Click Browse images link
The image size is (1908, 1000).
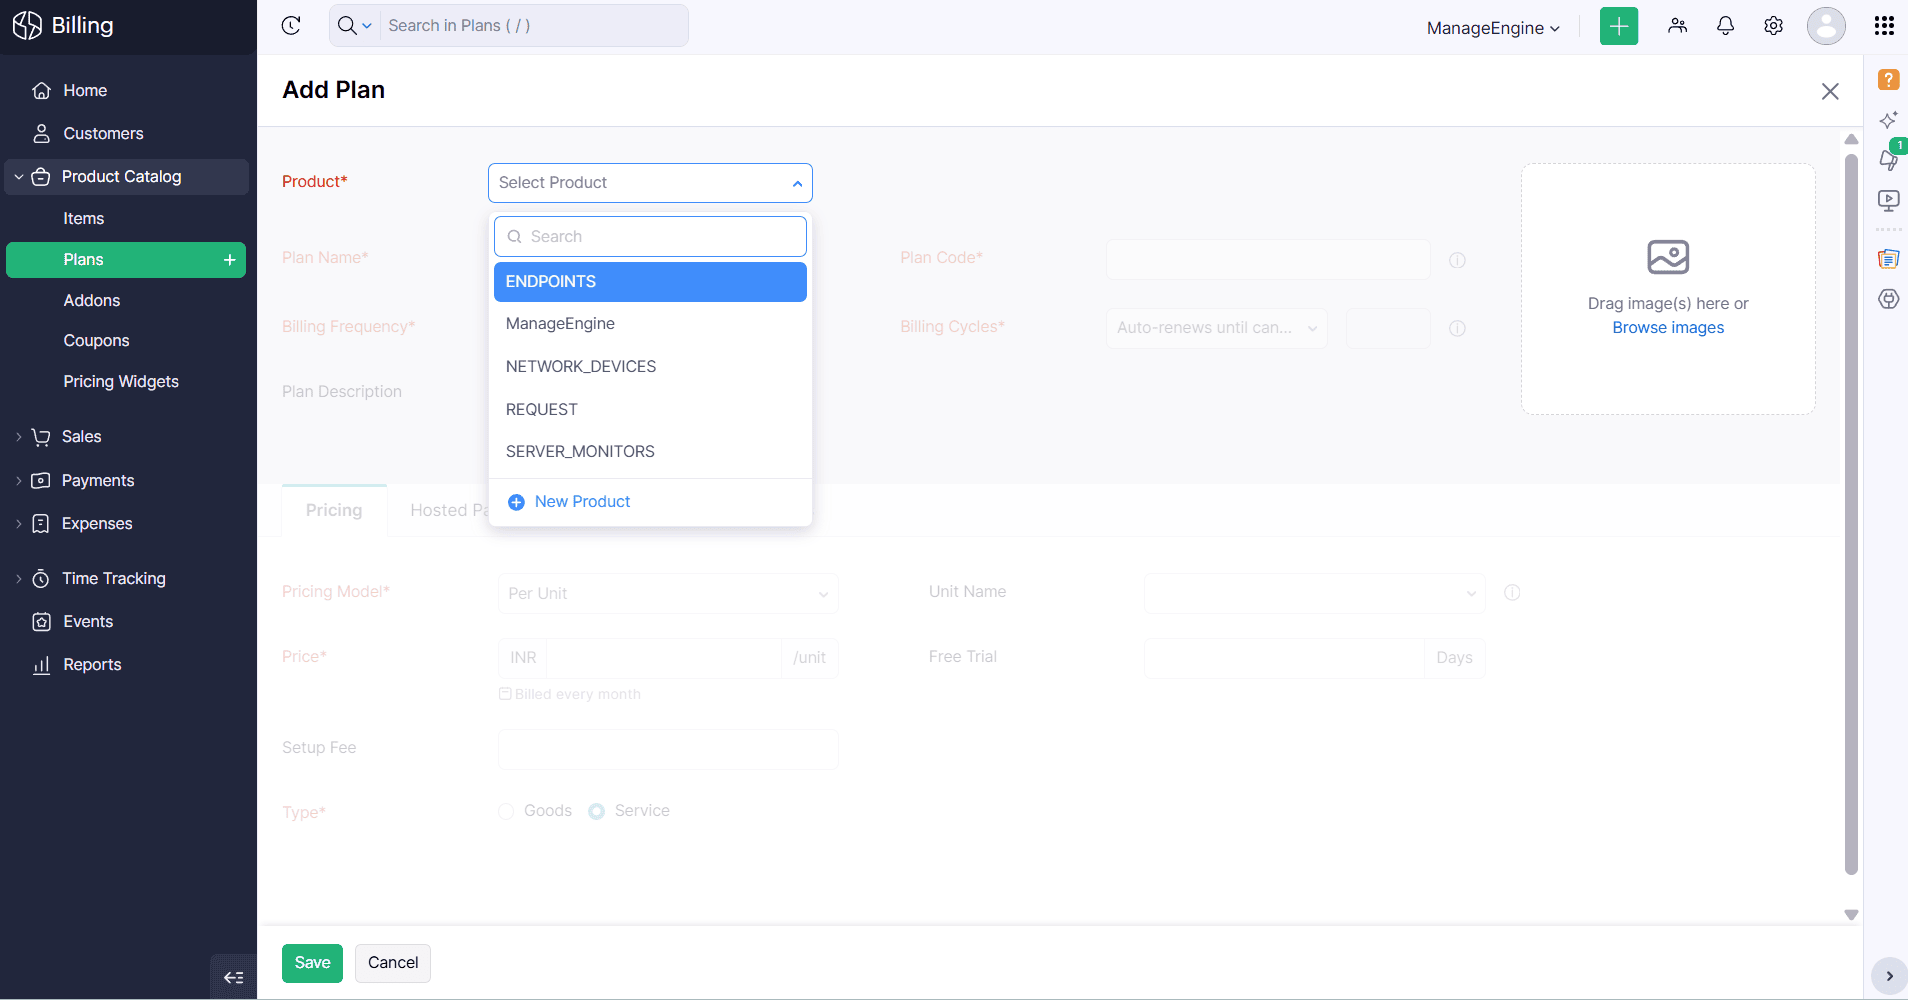click(x=1668, y=328)
